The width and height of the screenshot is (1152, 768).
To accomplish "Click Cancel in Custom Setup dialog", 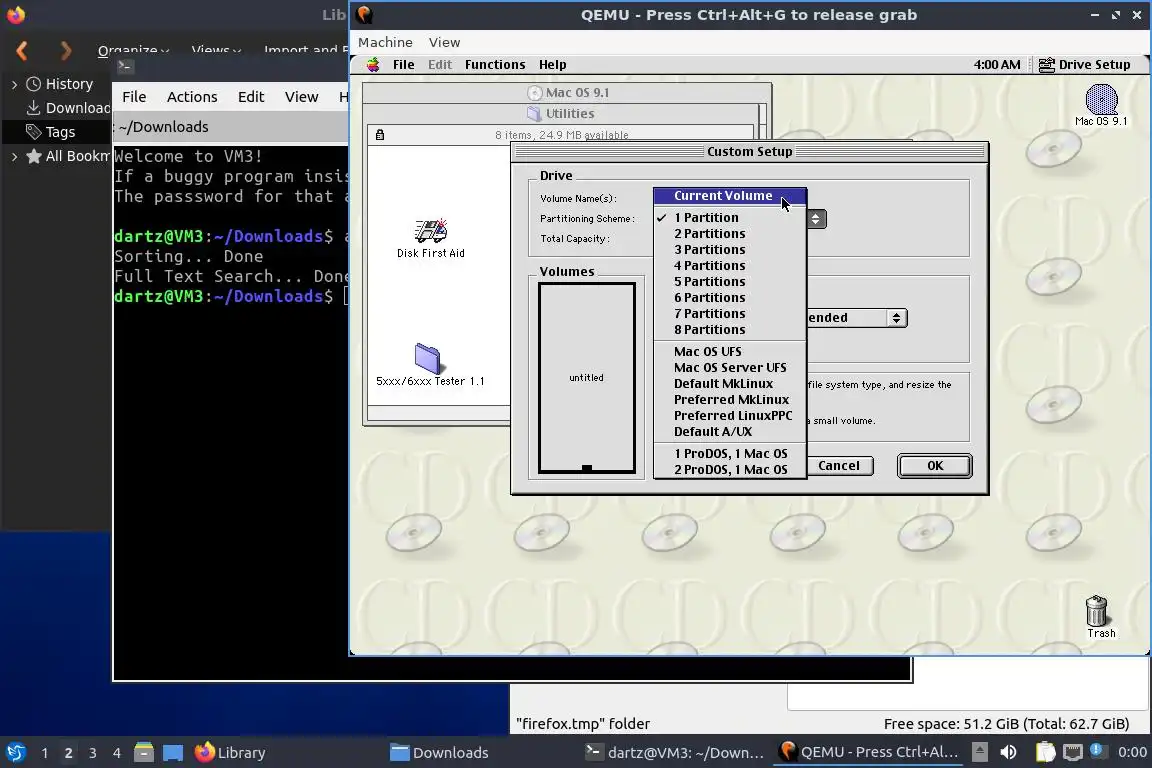I will pyautogui.click(x=839, y=466).
